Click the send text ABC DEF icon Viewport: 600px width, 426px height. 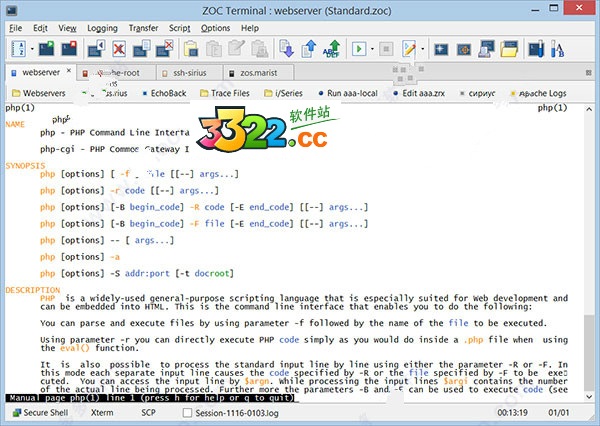(x=331, y=49)
